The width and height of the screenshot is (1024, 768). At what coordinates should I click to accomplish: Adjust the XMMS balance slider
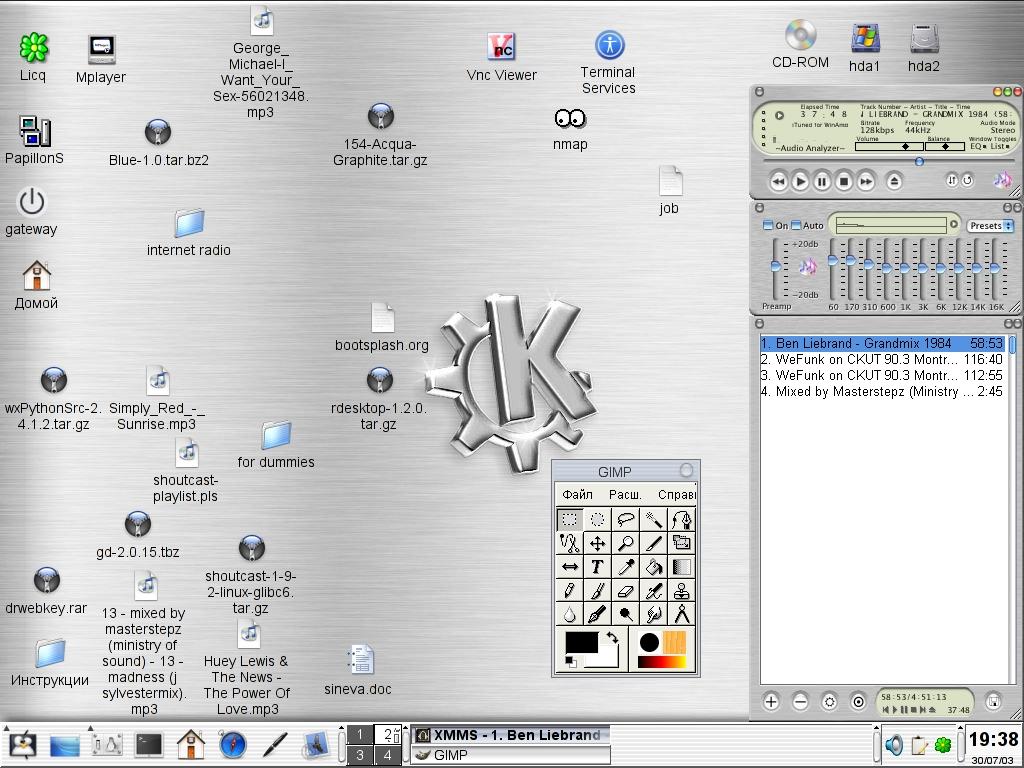pos(944,147)
